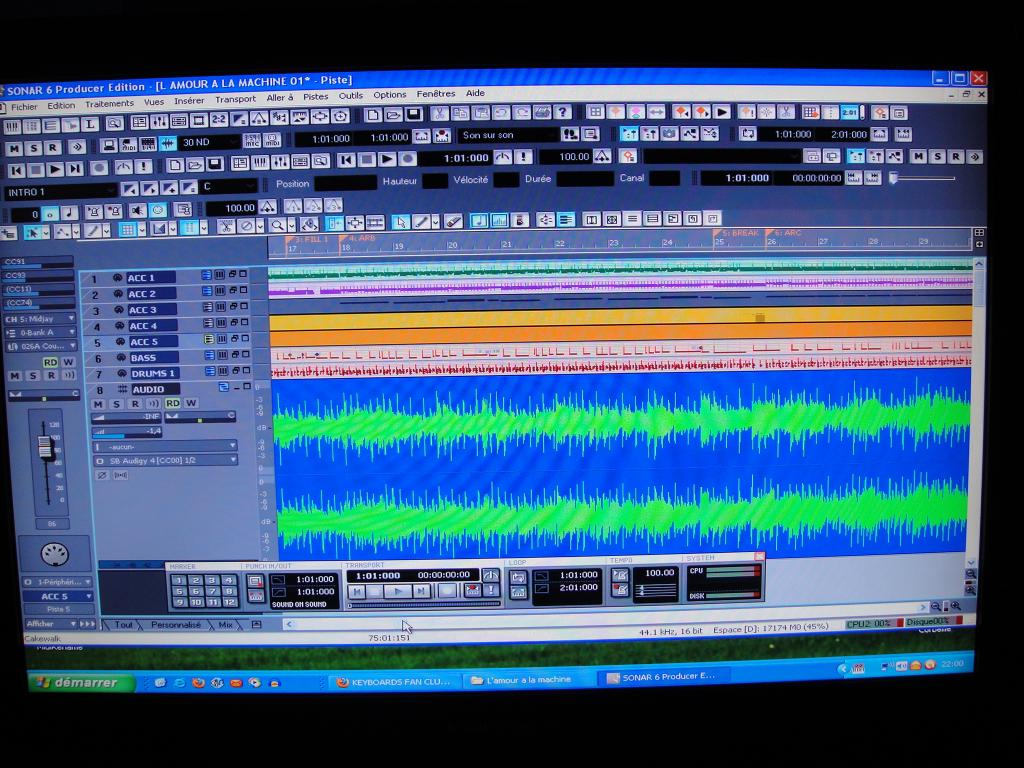The width and height of the screenshot is (1024, 768).
Task: Open the Fichier menu
Action: [24, 106]
